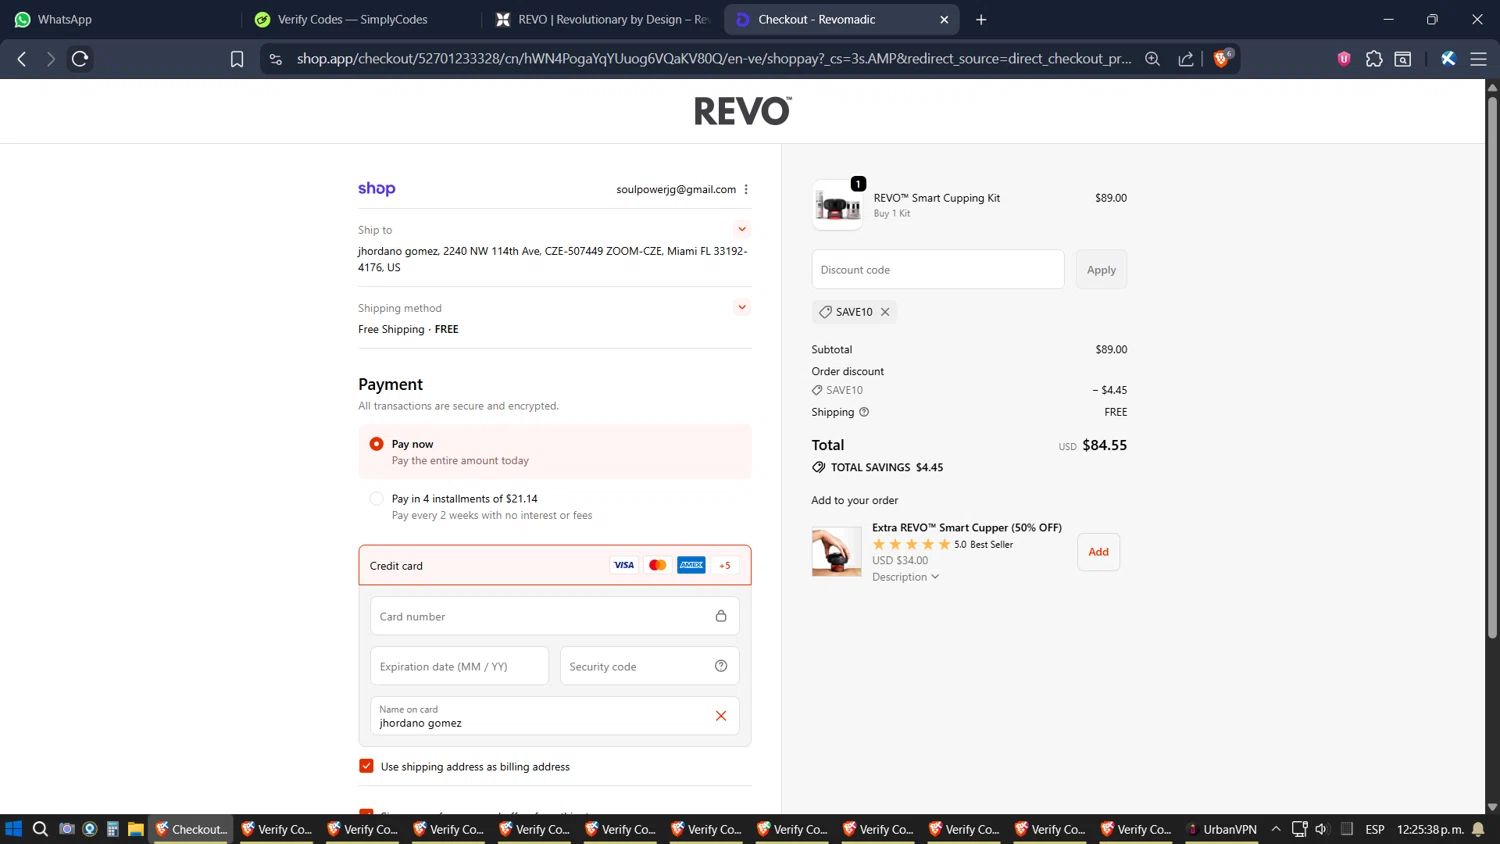This screenshot has height=844, width=1500.
Task: Go back to the previous page
Action: 22,59
